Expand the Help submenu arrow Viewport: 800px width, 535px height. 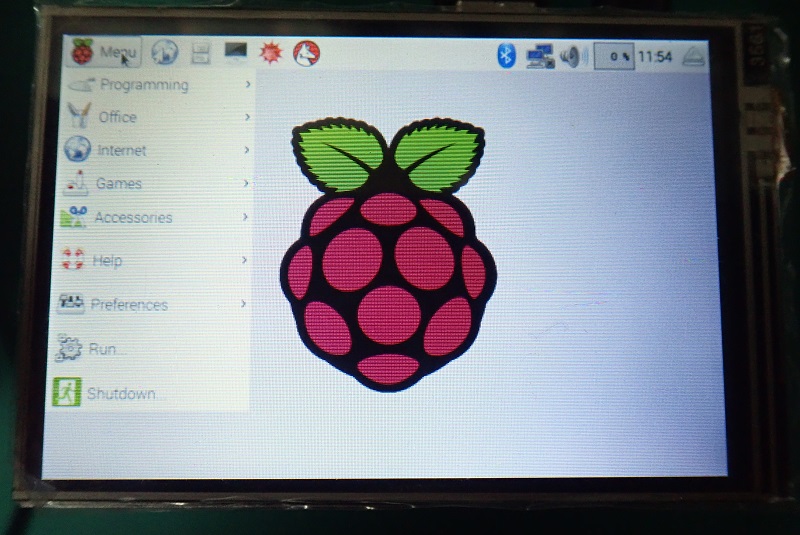coord(244,260)
